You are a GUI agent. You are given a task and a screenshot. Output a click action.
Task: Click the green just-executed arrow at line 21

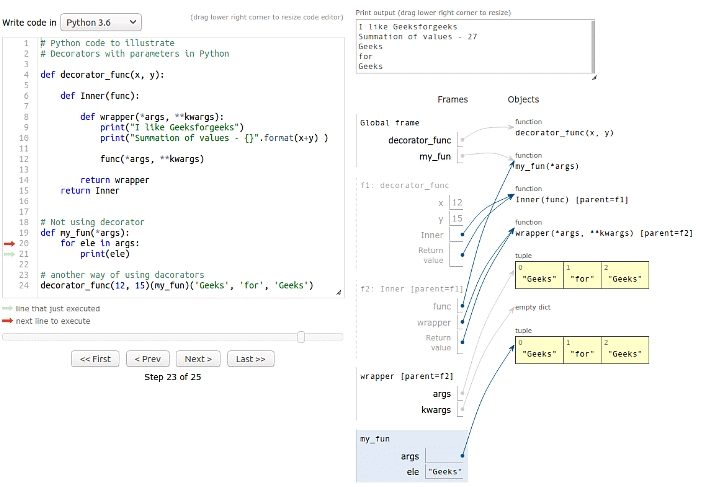click(x=9, y=254)
